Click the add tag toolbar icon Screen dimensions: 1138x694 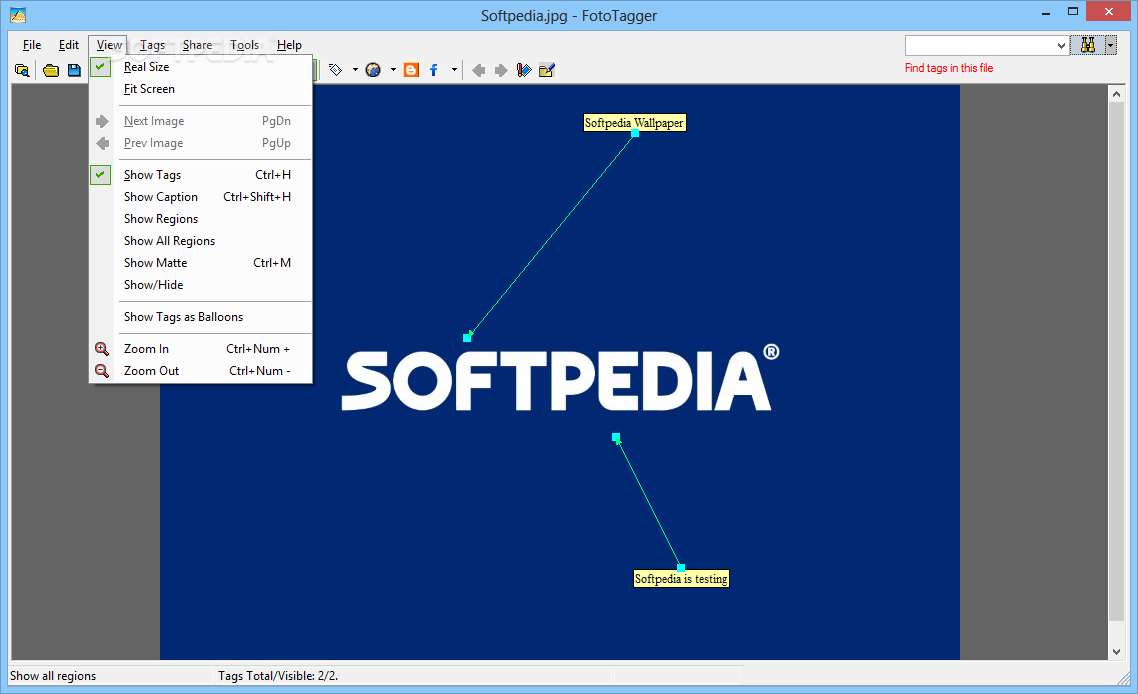click(335, 70)
